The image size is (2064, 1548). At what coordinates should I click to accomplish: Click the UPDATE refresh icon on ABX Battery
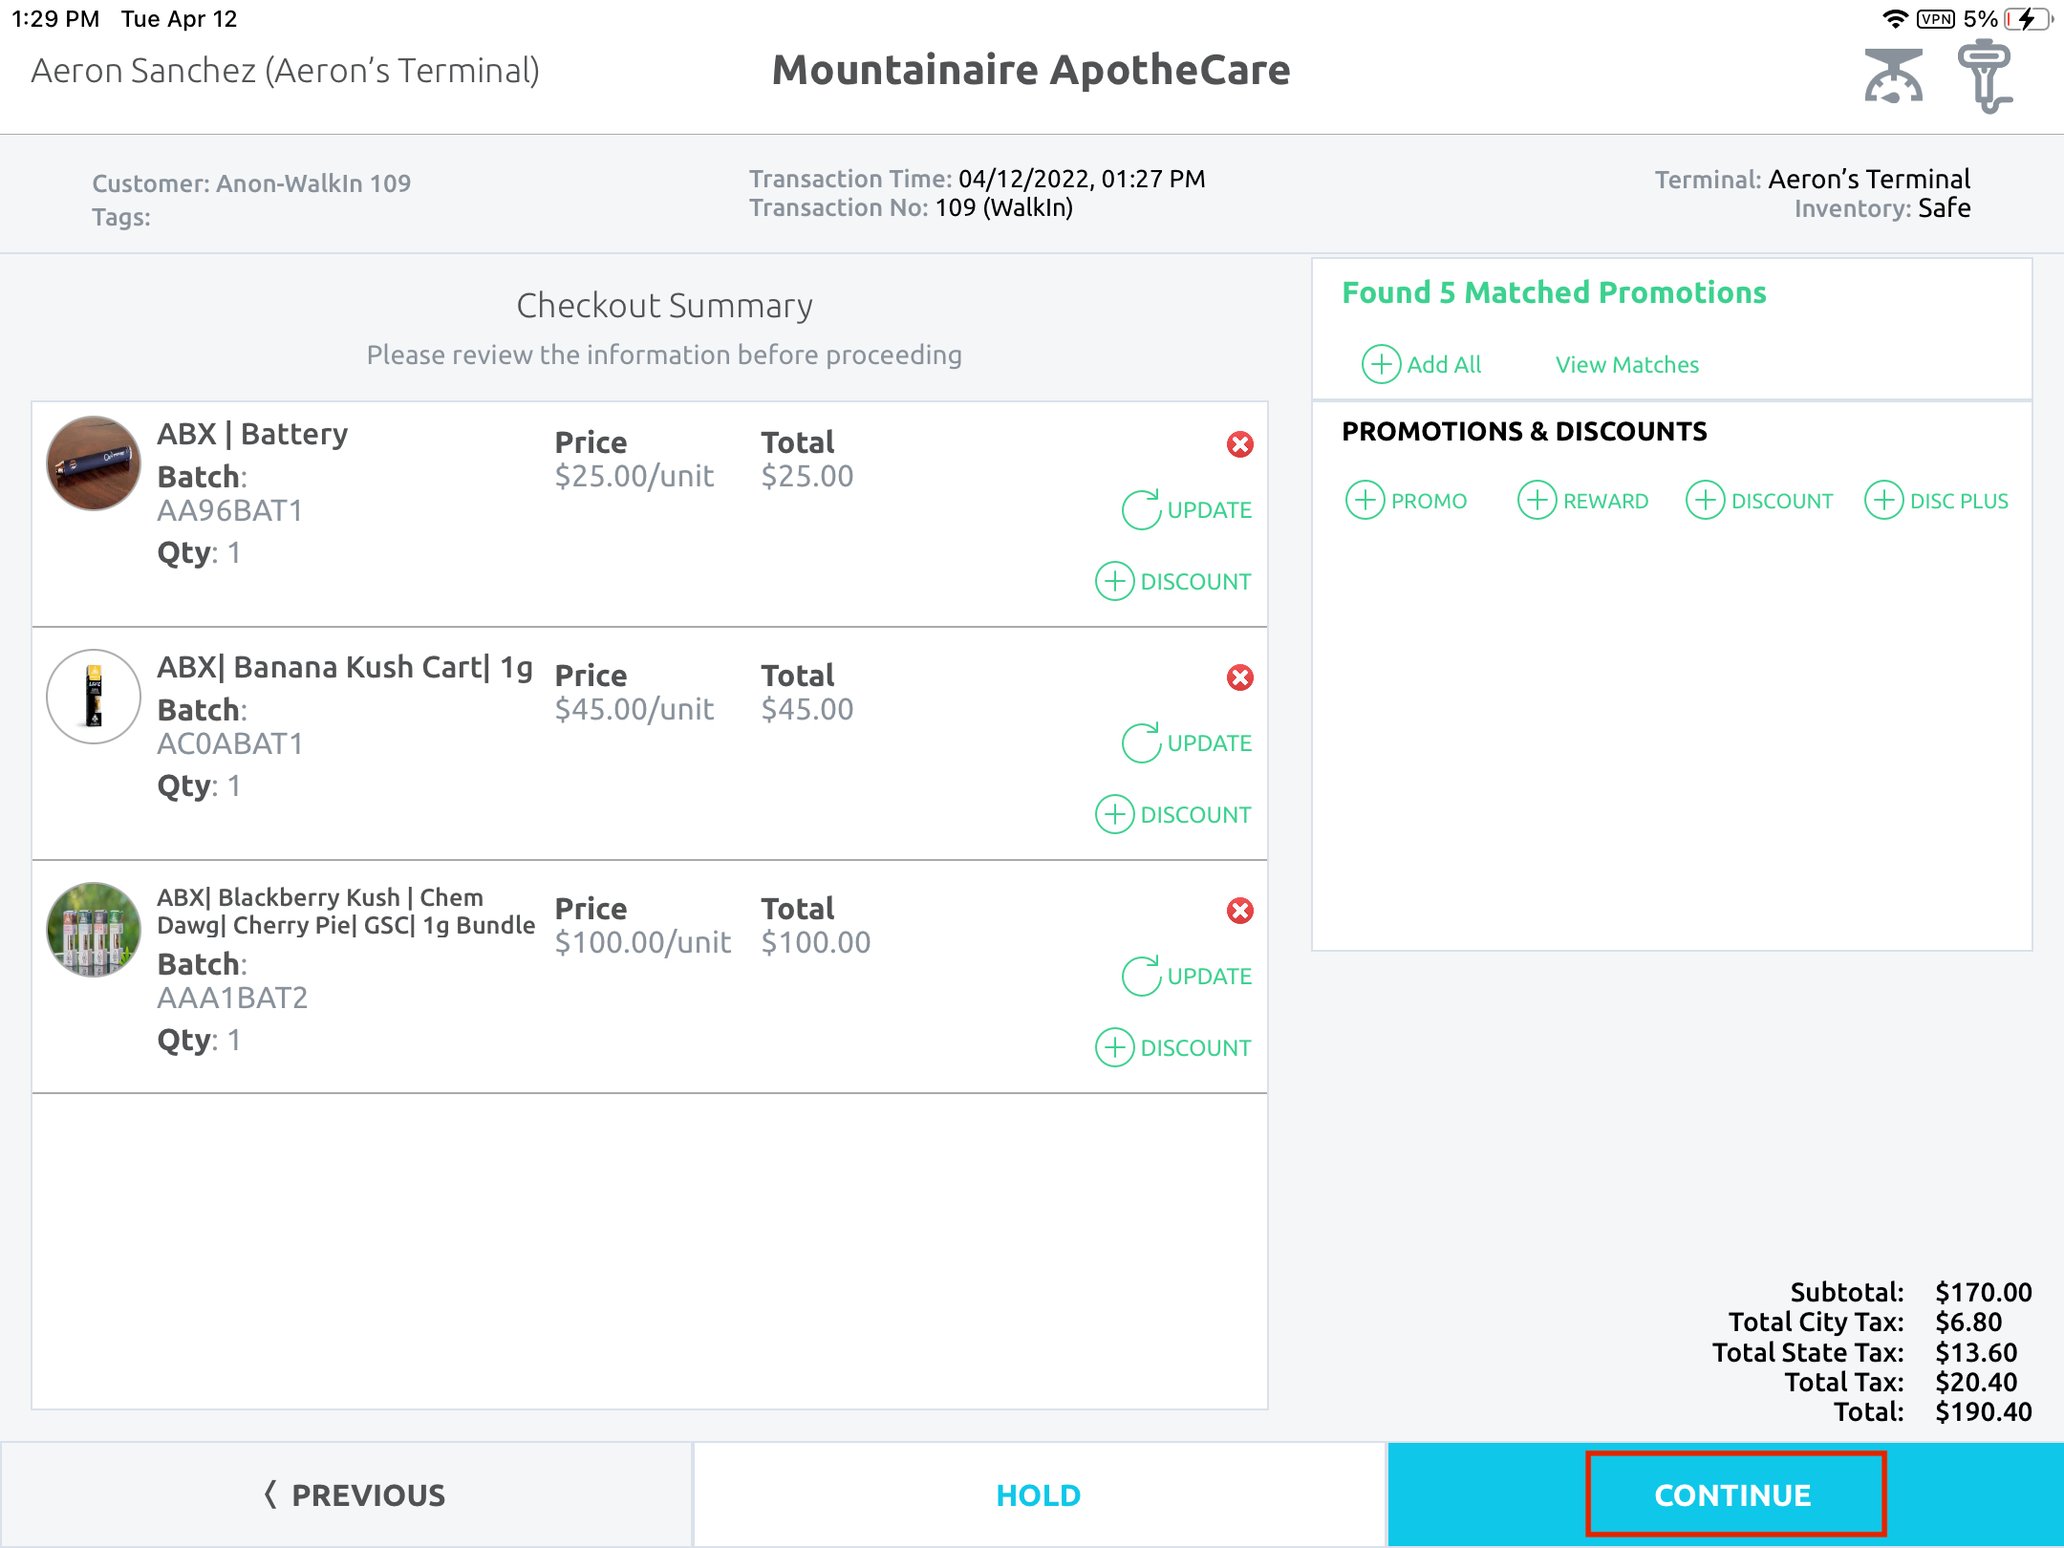pos(1141,508)
